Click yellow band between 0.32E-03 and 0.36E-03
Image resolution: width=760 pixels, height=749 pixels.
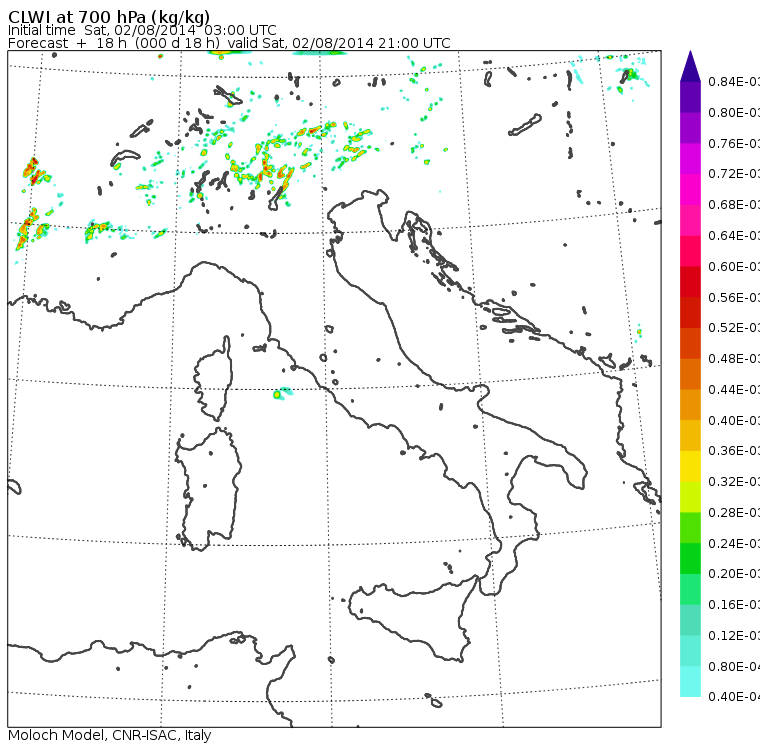(690, 466)
